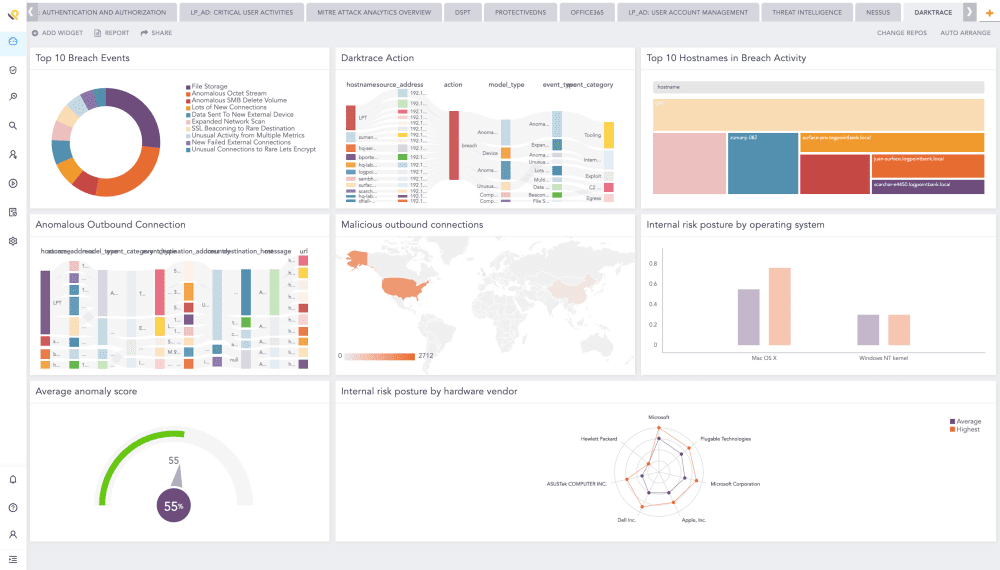Click the United States region on map
This screenshot has height=570, width=1000.
[405, 288]
